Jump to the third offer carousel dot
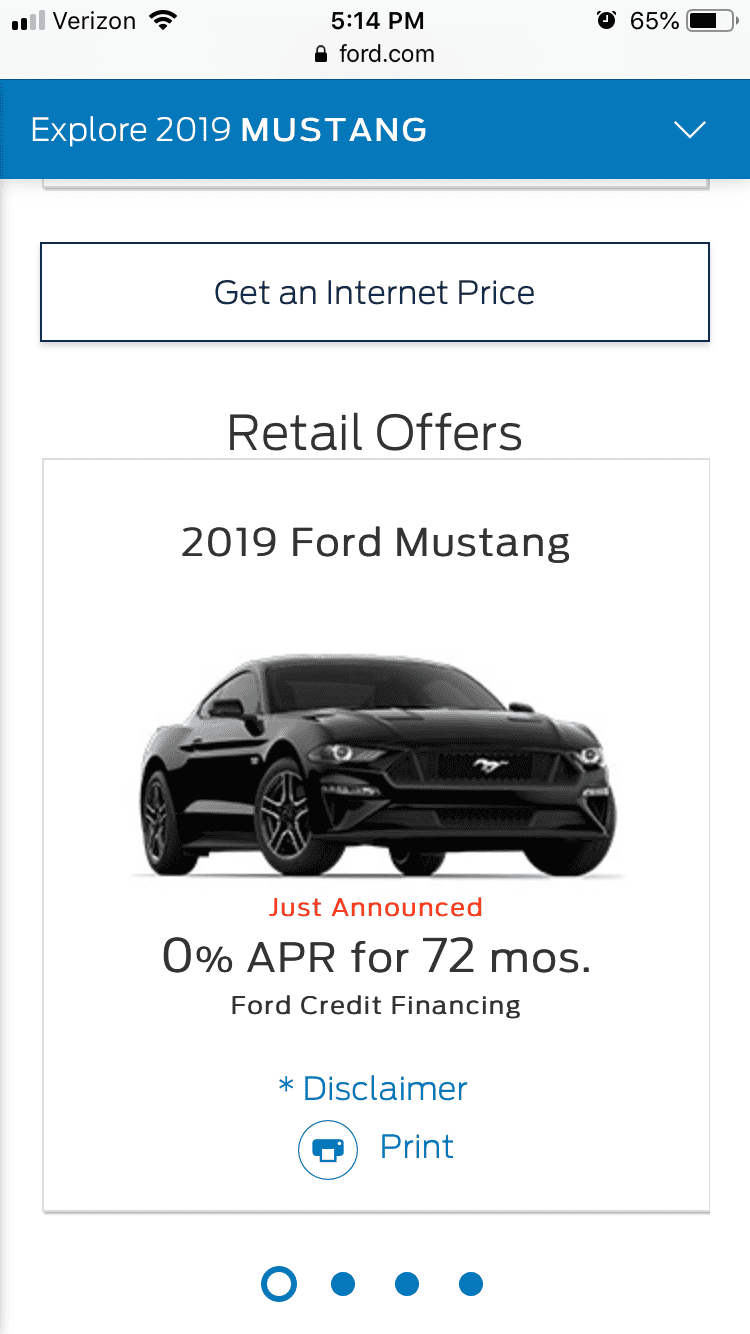 click(x=407, y=1283)
